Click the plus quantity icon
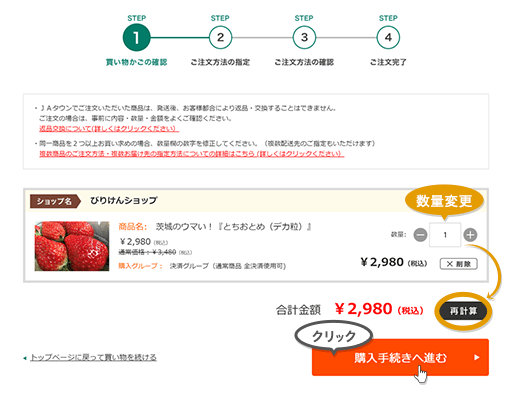Image resolution: width=520 pixels, height=399 pixels. click(x=470, y=235)
